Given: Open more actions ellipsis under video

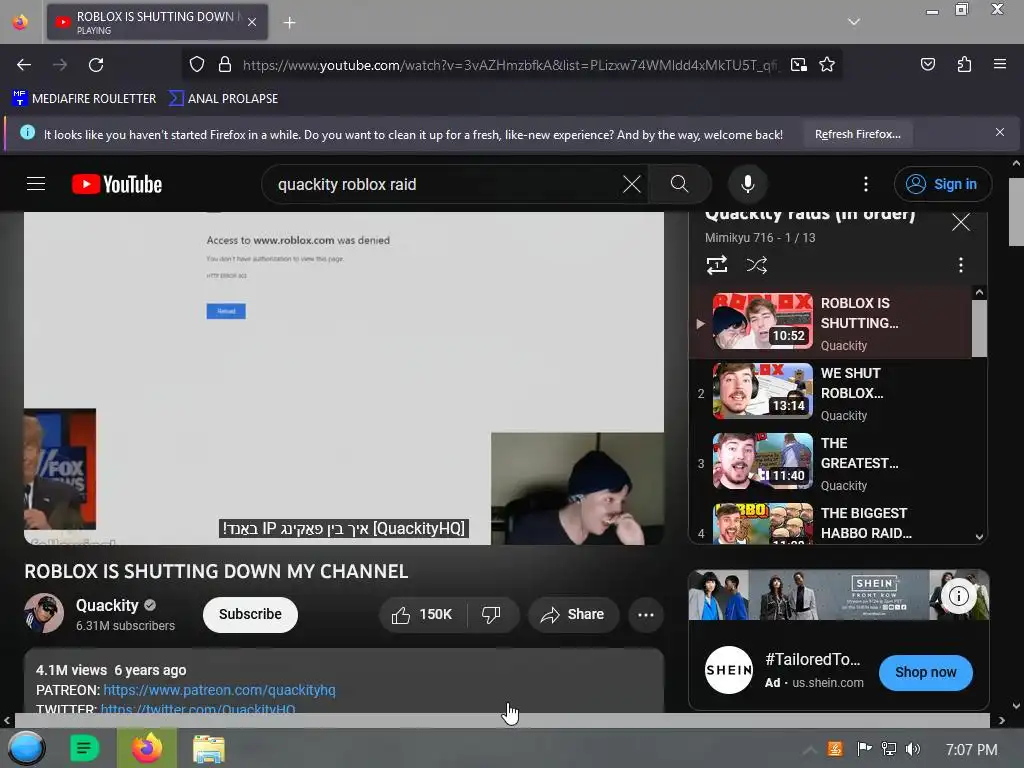Looking at the screenshot, I should coord(646,615).
